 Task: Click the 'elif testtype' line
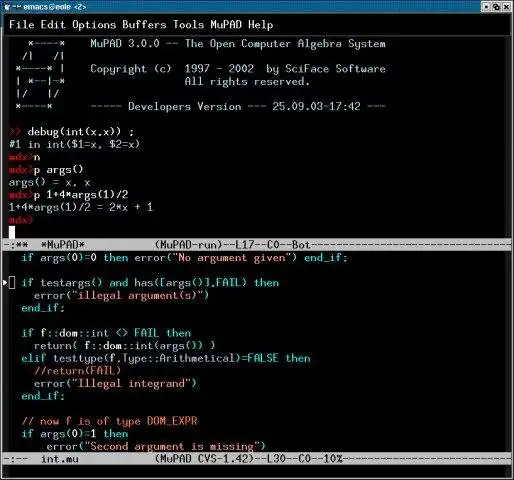166,359
